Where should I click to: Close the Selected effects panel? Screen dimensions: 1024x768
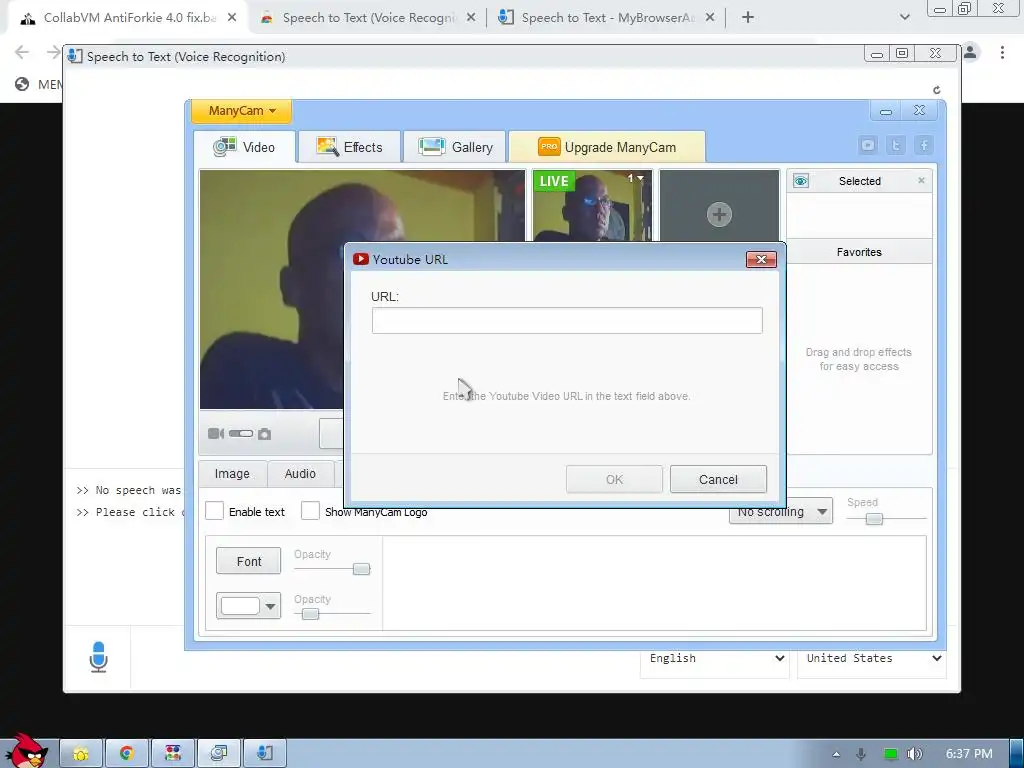click(x=921, y=180)
